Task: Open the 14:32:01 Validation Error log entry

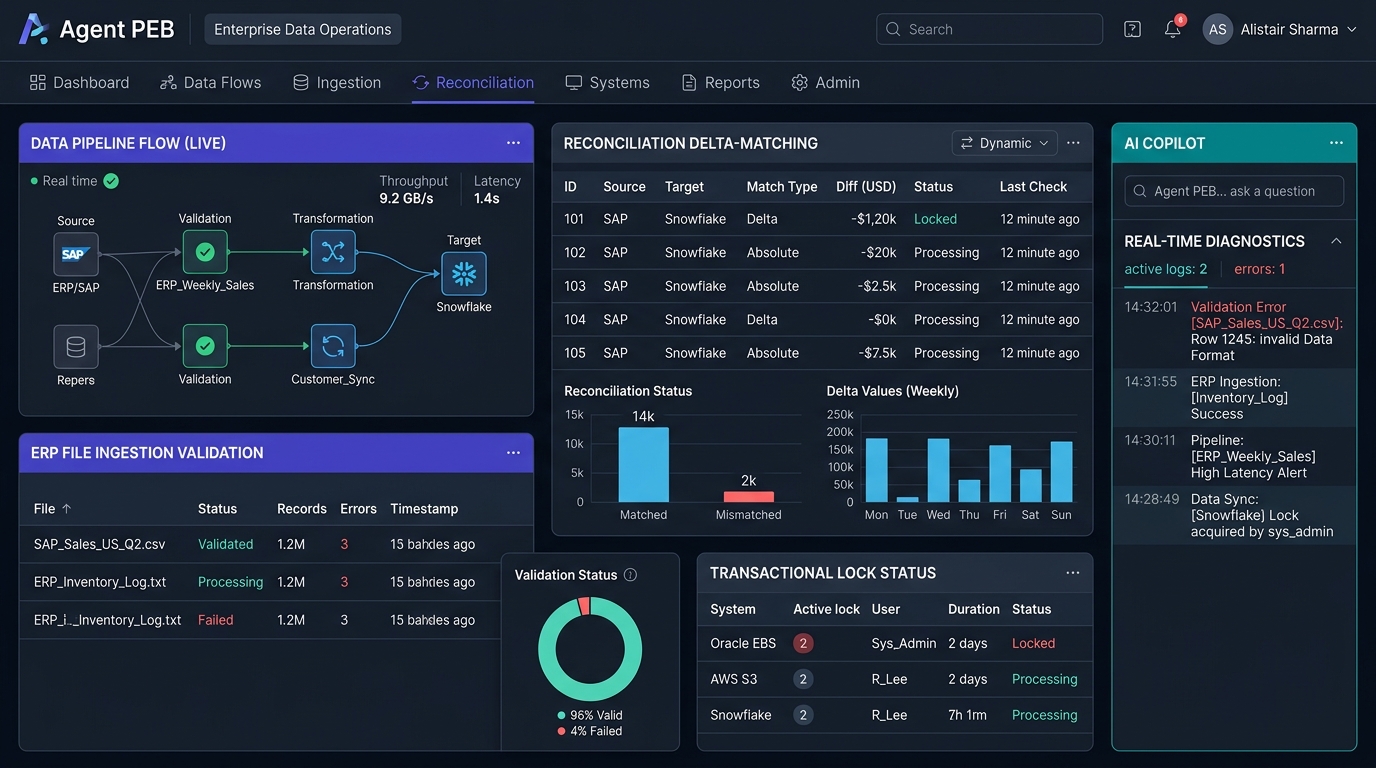Action: pos(1234,331)
